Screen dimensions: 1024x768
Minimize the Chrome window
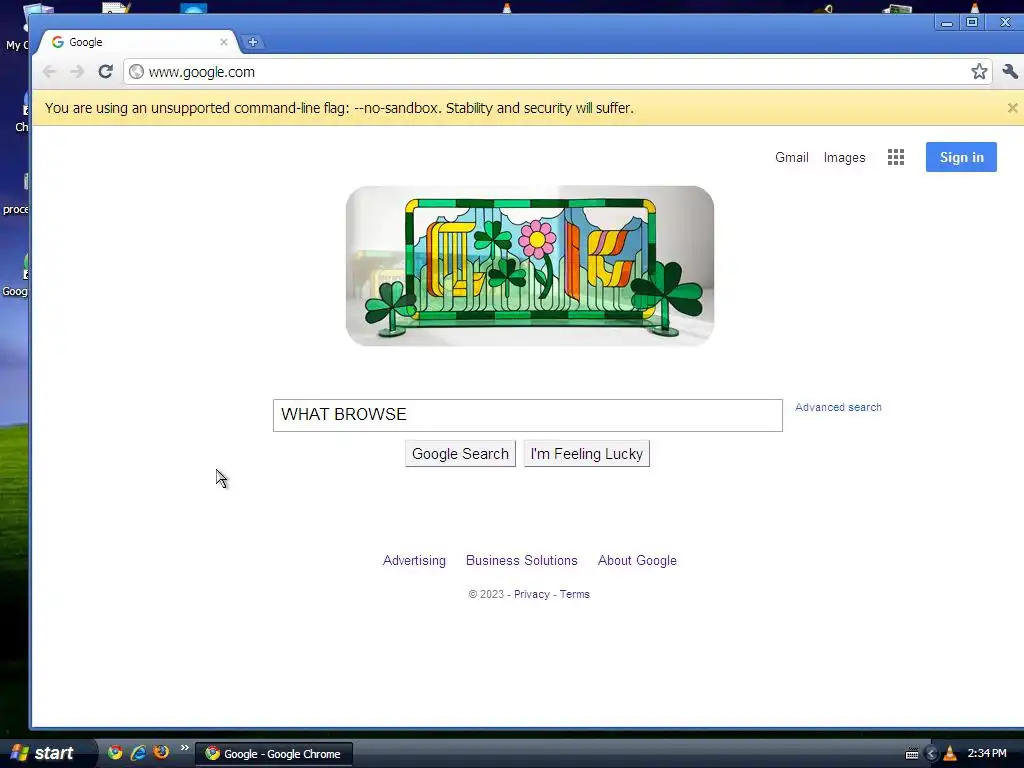pos(946,23)
